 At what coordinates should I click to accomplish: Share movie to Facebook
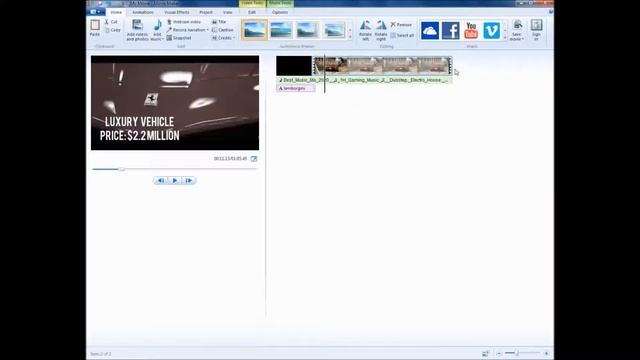click(x=451, y=31)
